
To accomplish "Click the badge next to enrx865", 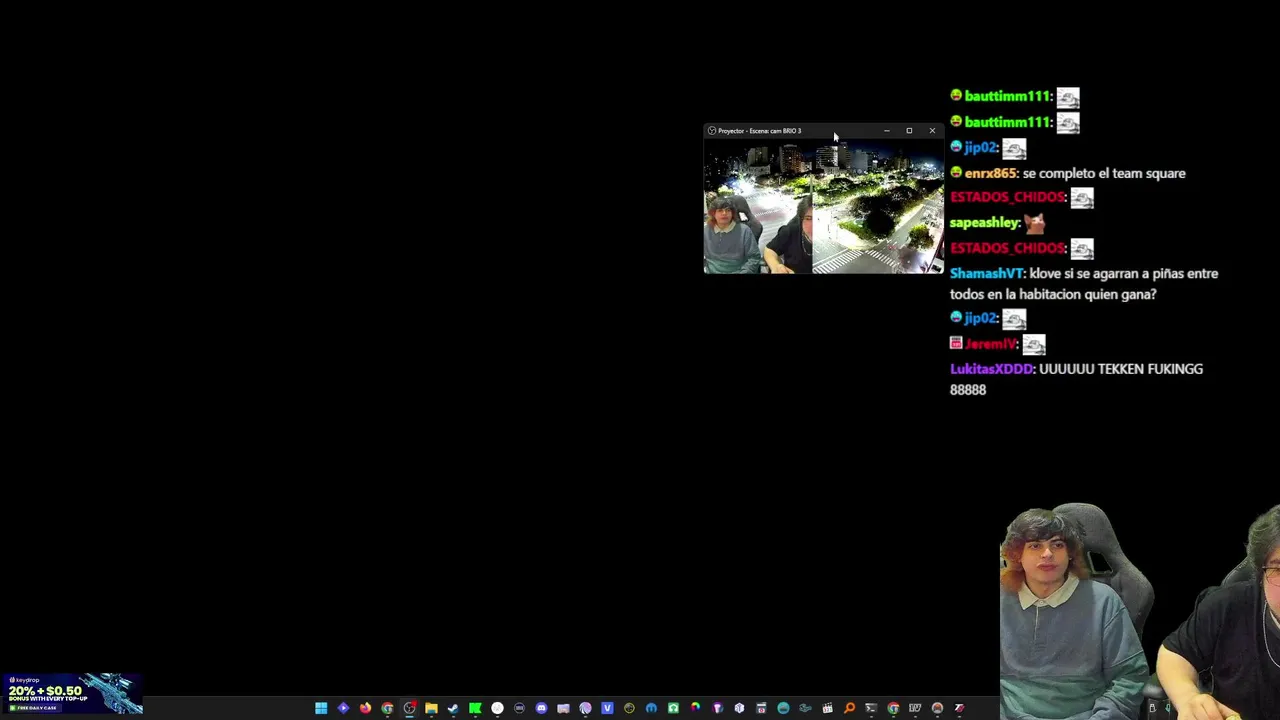I will 956,173.
